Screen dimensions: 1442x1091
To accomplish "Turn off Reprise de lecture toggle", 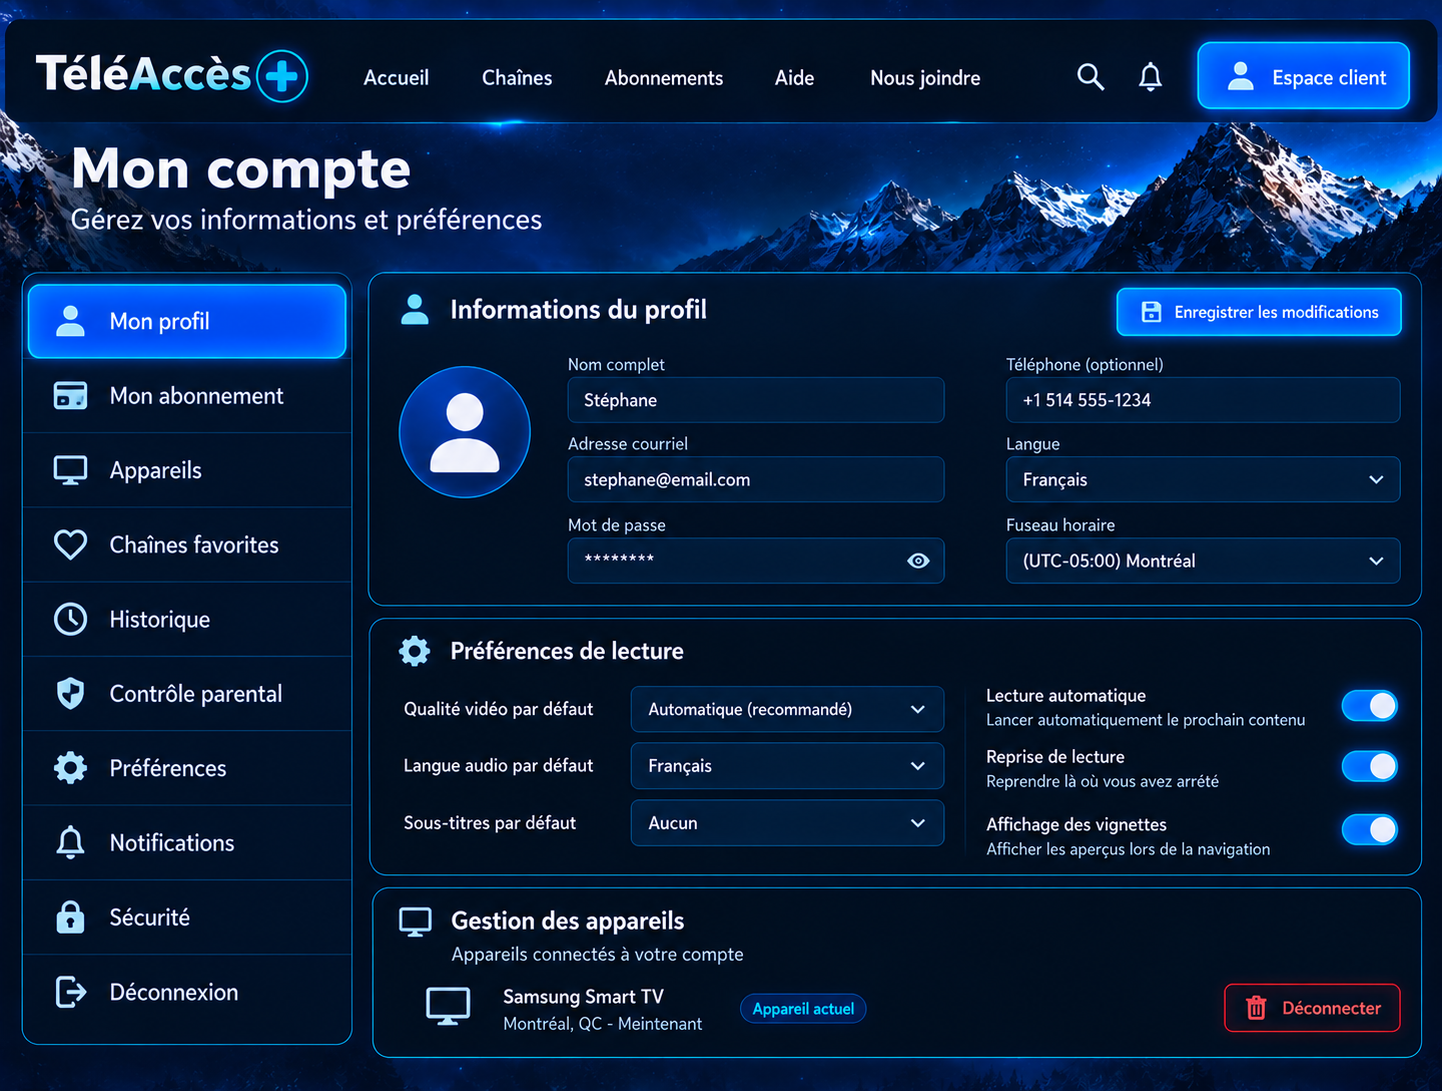I will click(1369, 767).
